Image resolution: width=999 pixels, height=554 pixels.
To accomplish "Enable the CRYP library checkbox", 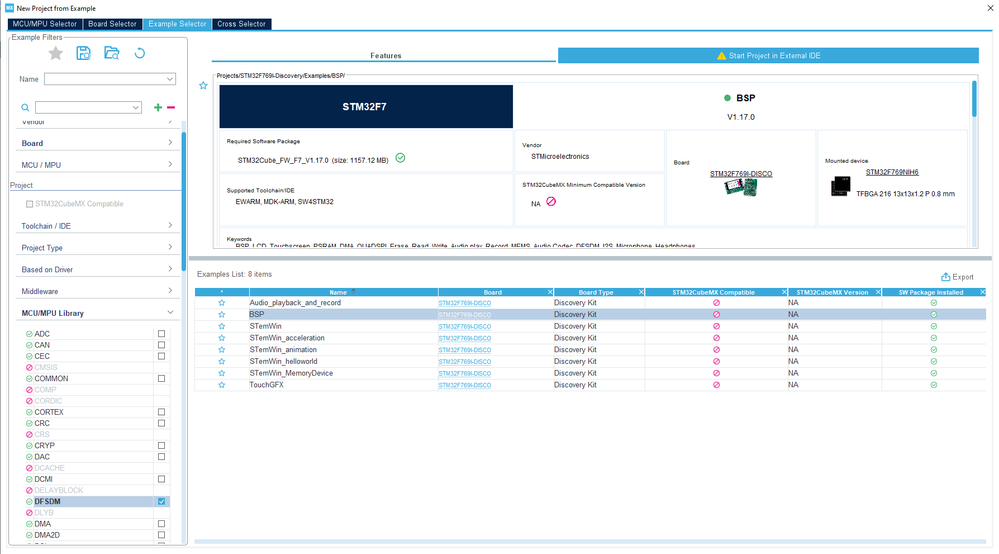I will 161,446.
